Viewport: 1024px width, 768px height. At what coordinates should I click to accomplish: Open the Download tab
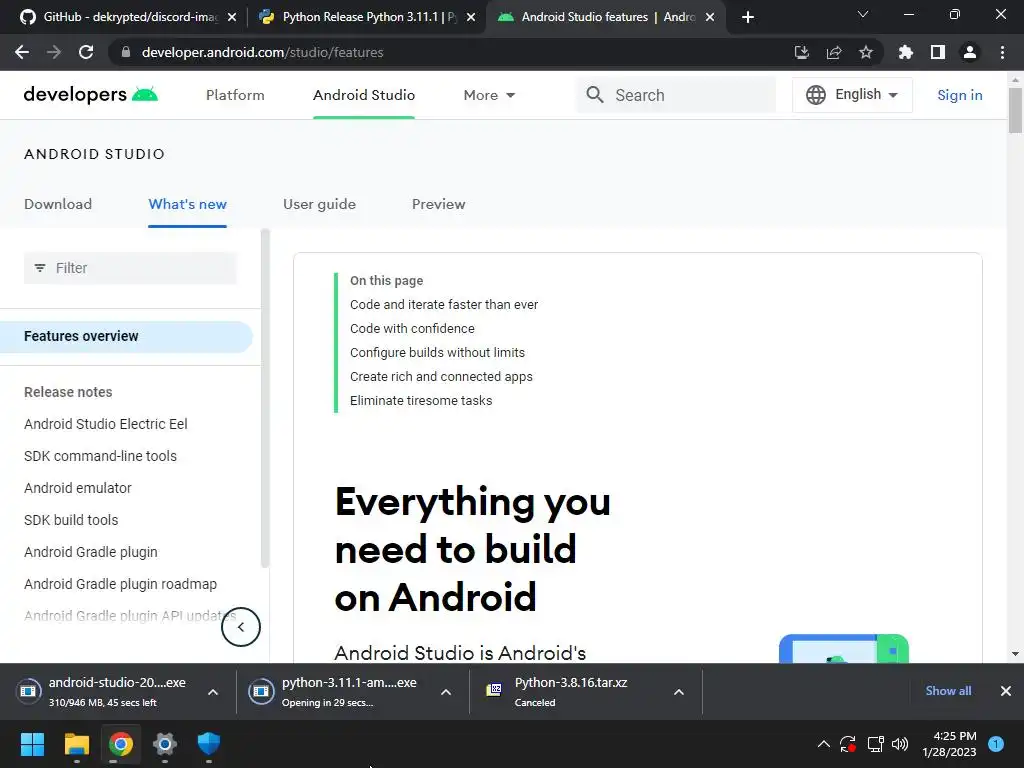point(58,204)
